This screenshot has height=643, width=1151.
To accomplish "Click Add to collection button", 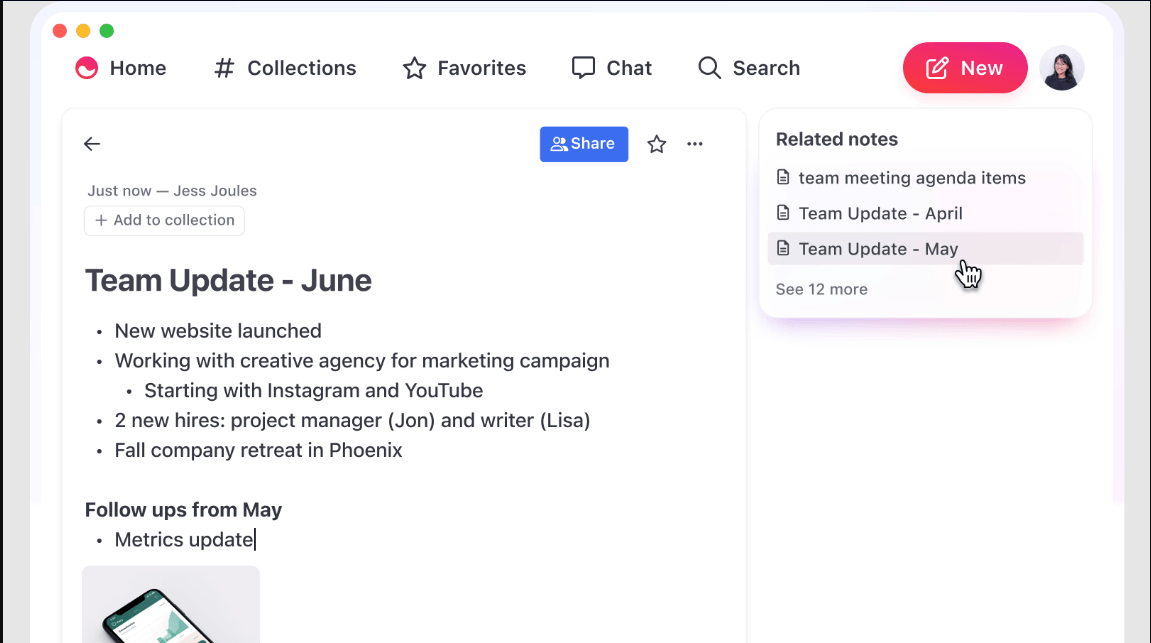I will click(x=164, y=220).
